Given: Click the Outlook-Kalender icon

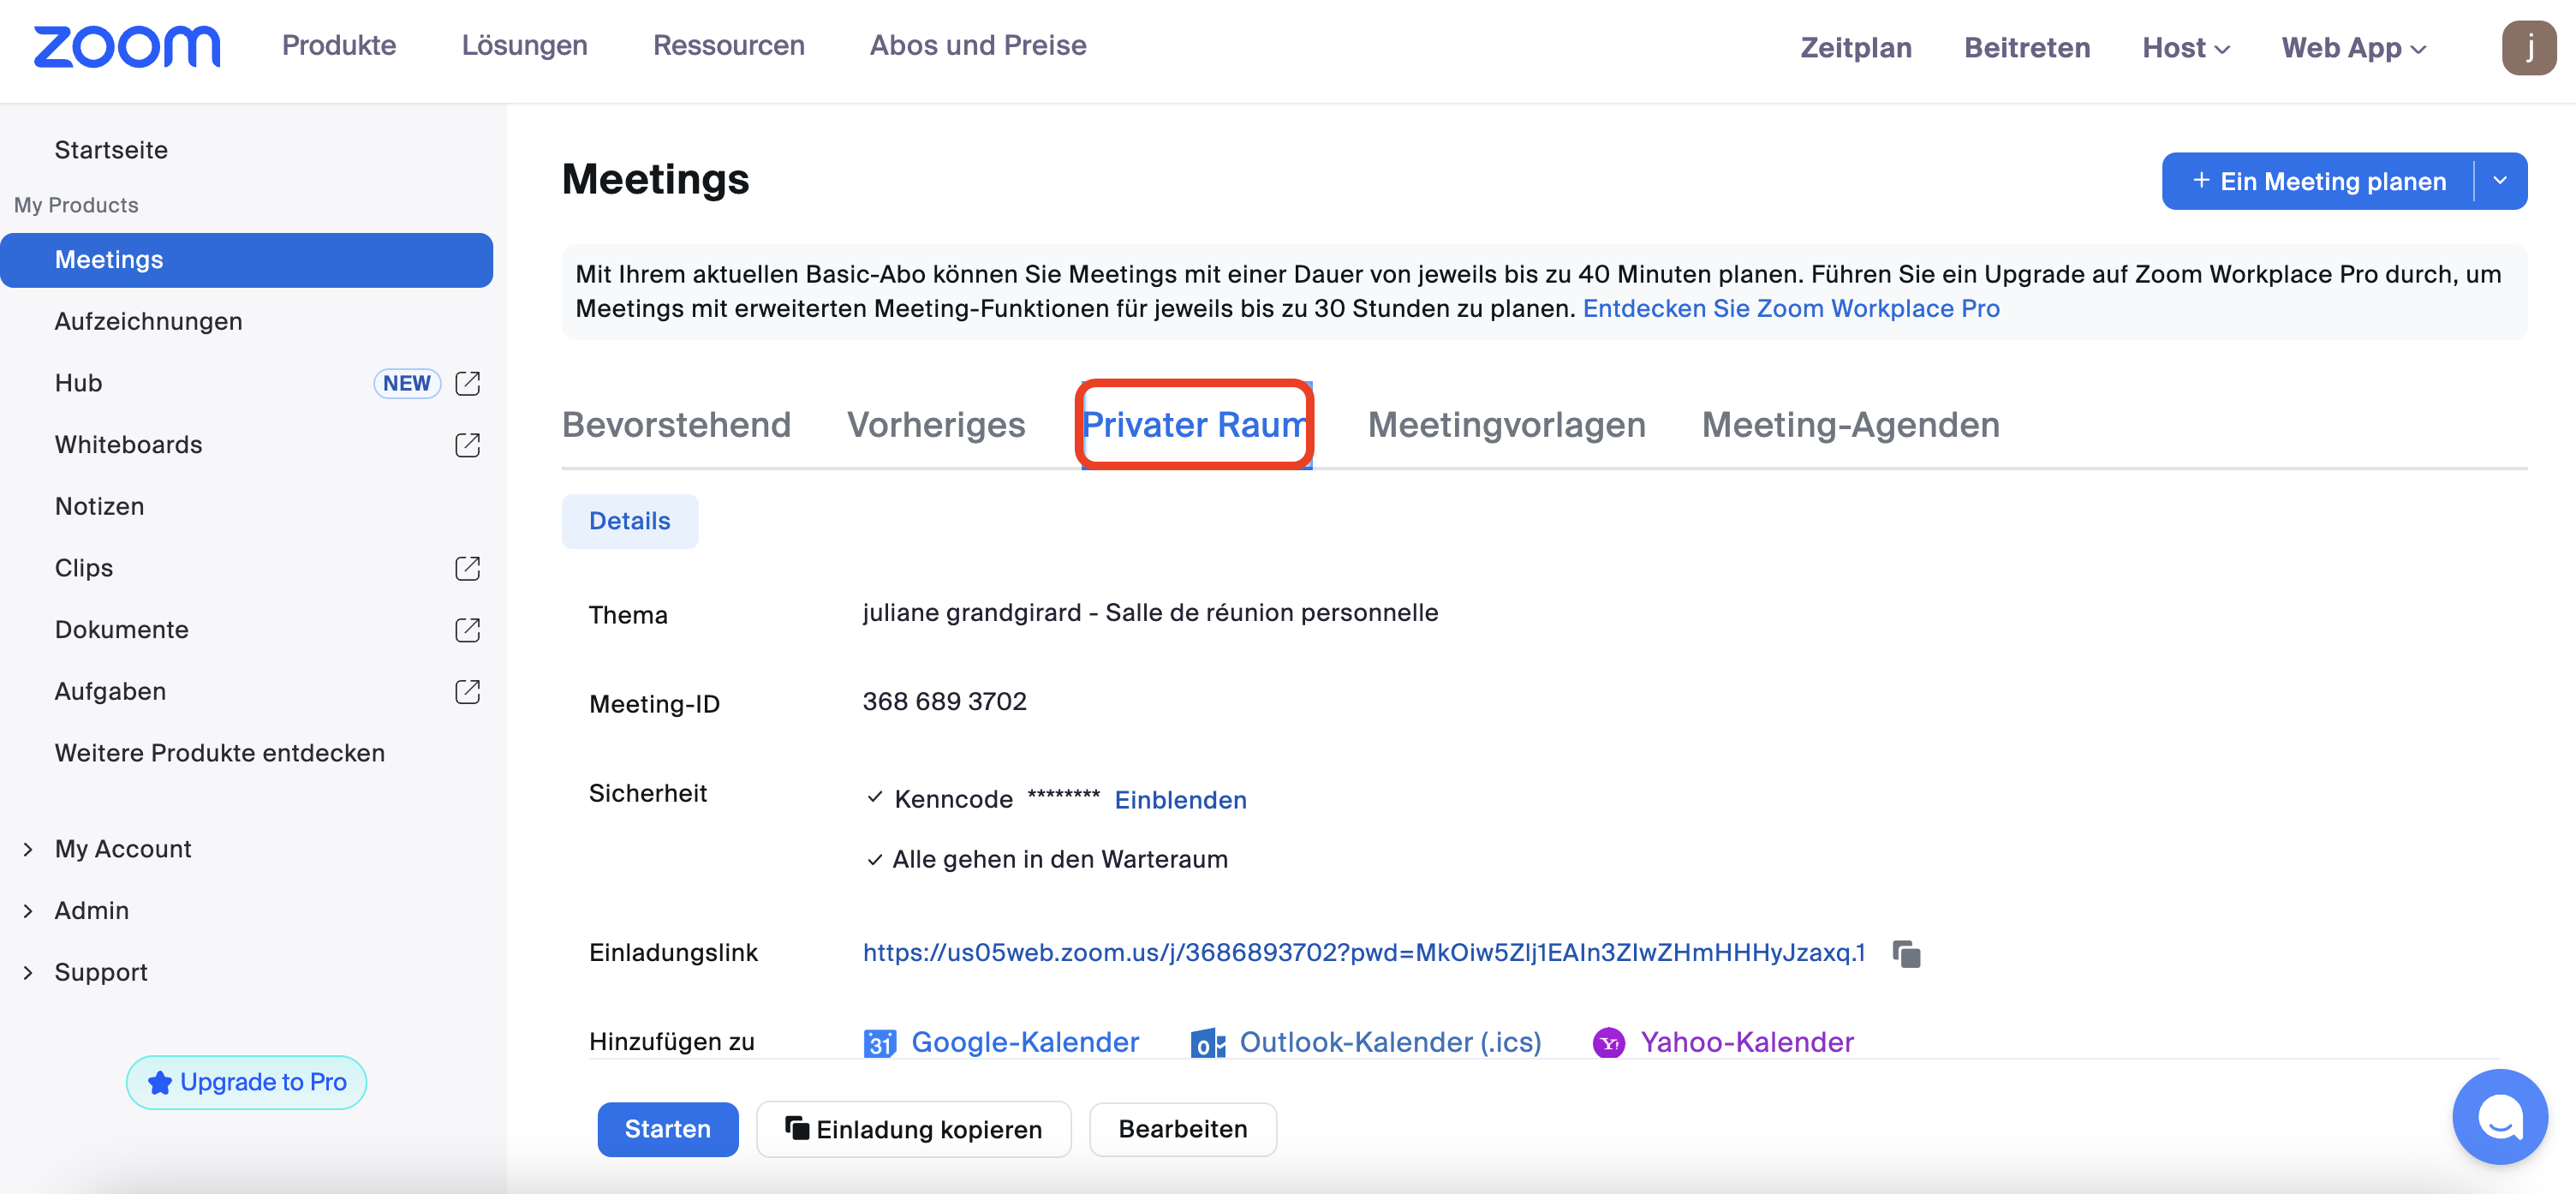Looking at the screenshot, I should tap(1207, 1043).
